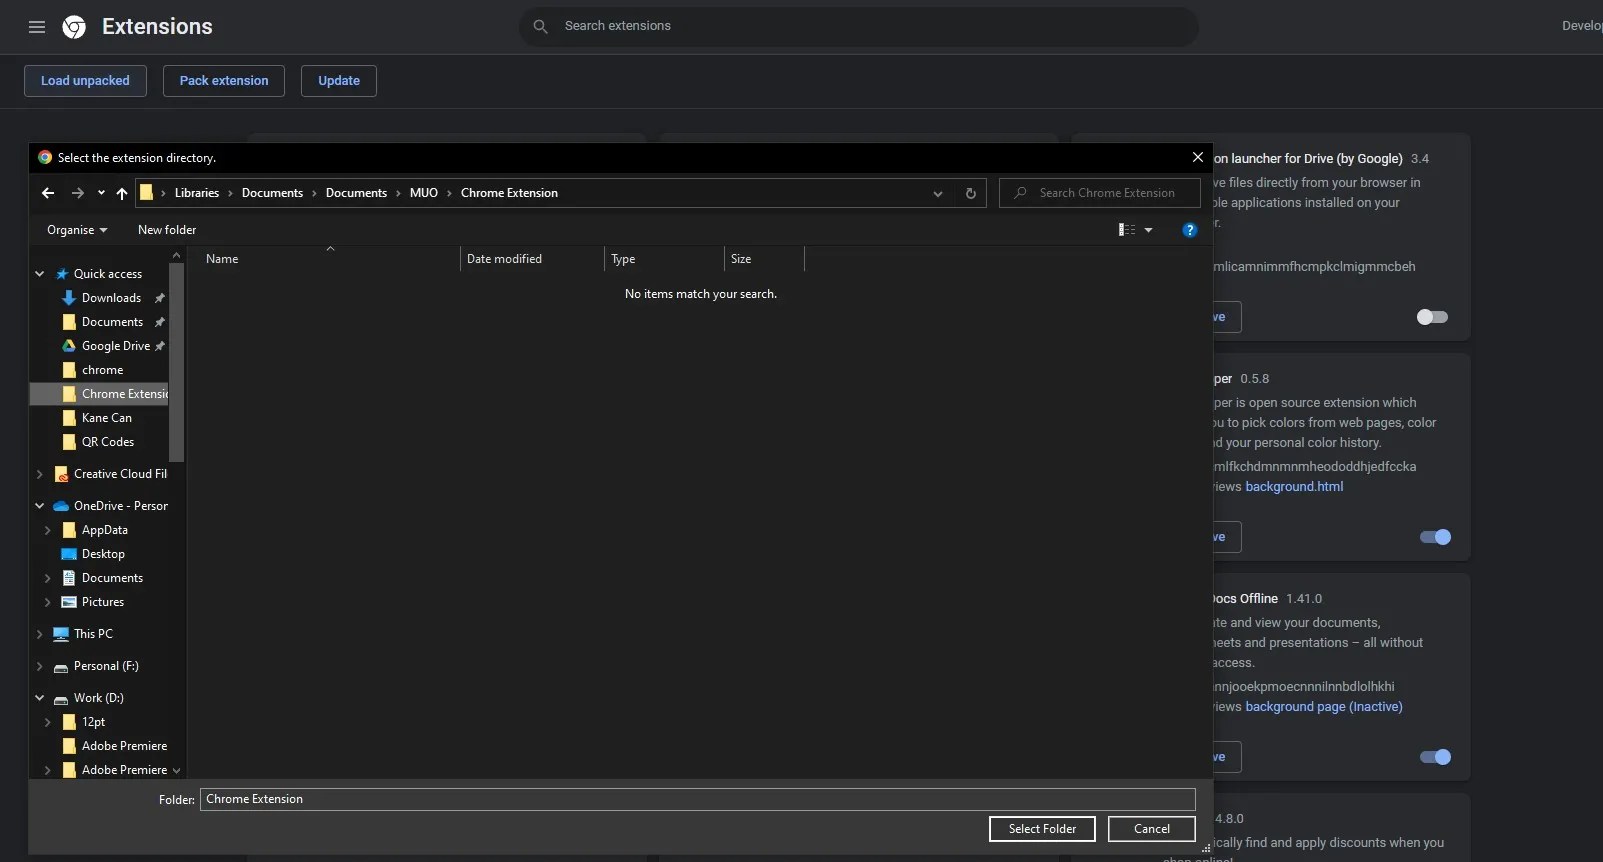This screenshot has height=862, width=1603.
Task: Expand the 12pt folder
Action: (48, 722)
